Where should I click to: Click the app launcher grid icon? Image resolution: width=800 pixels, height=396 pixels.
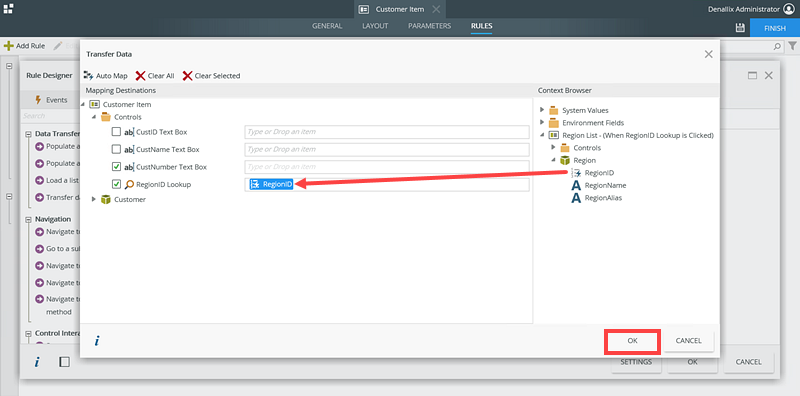[9, 9]
